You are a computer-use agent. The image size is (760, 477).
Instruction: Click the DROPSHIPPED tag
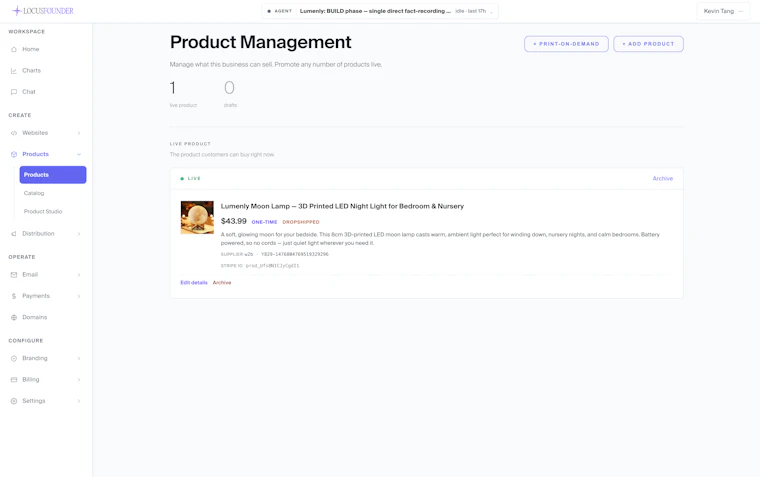coord(301,223)
